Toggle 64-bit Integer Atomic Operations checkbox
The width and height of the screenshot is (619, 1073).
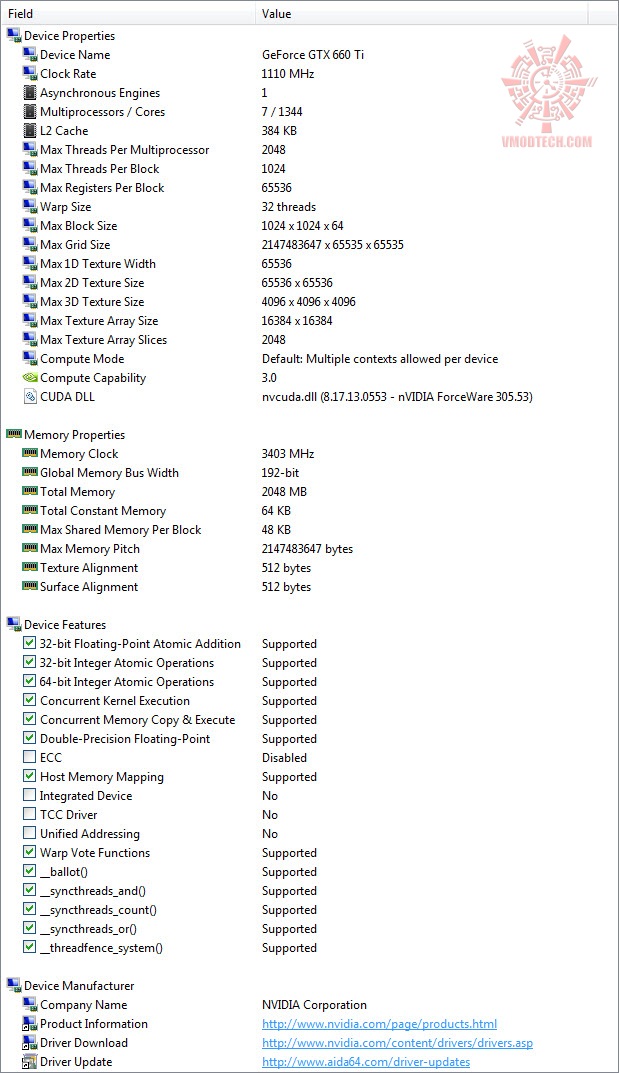[29, 681]
